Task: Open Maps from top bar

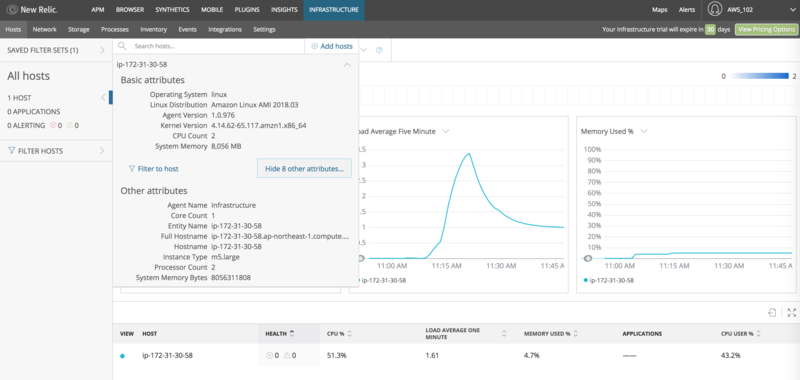Action: coord(660,10)
